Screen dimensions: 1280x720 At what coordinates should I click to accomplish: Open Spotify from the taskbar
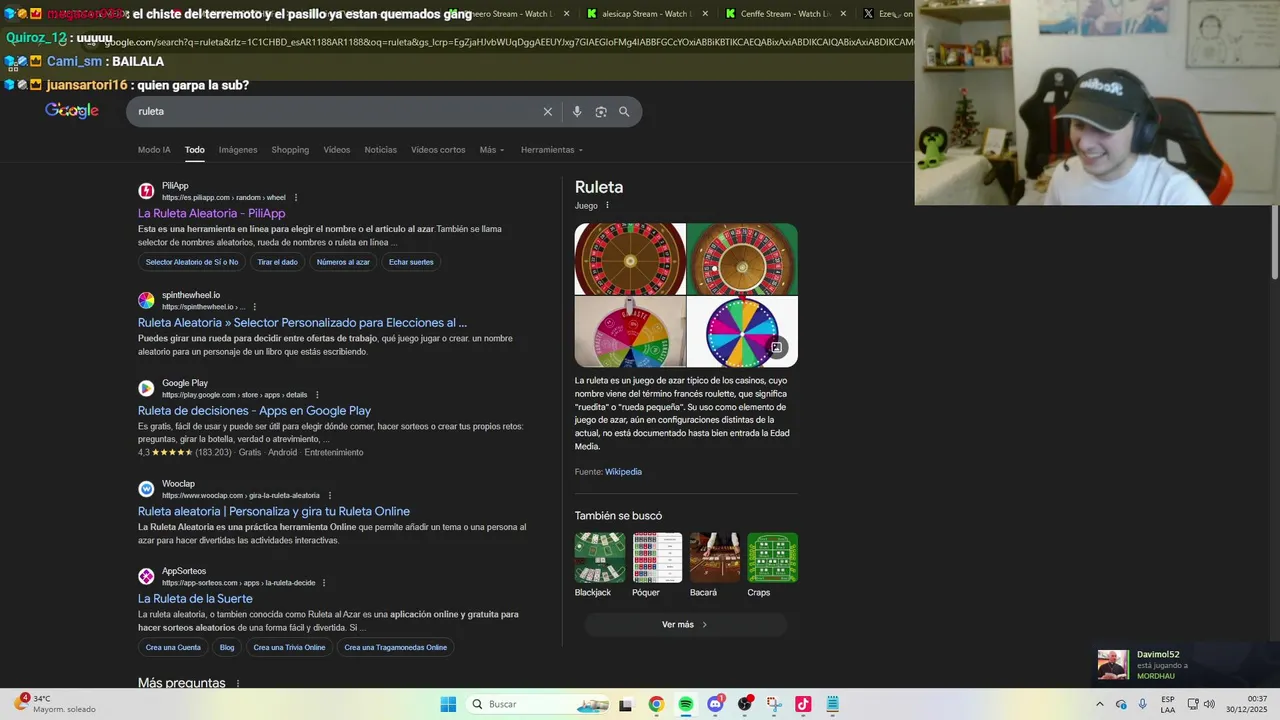coord(685,704)
